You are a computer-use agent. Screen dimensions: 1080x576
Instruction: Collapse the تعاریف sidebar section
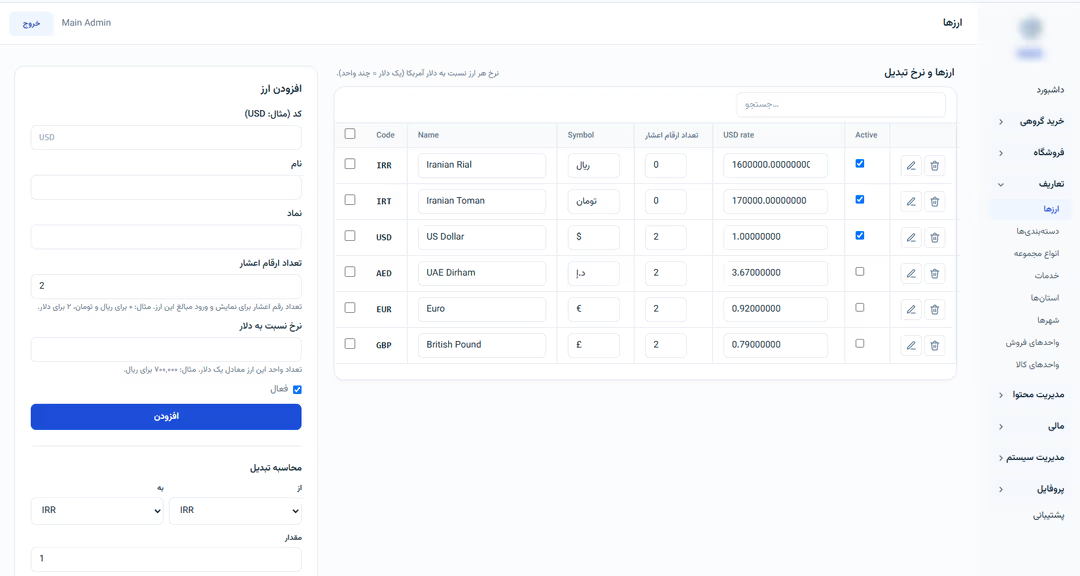(1032, 184)
